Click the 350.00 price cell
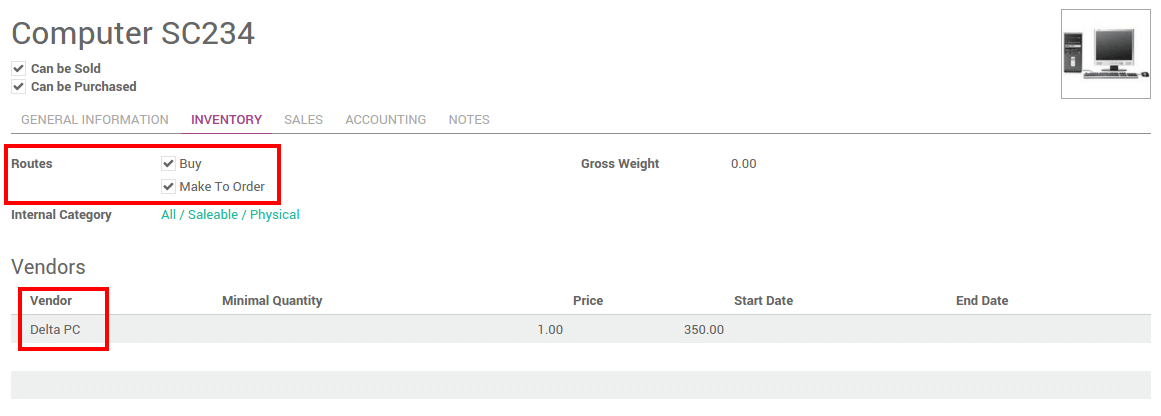The width and height of the screenshot is (1161, 416). click(x=704, y=330)
